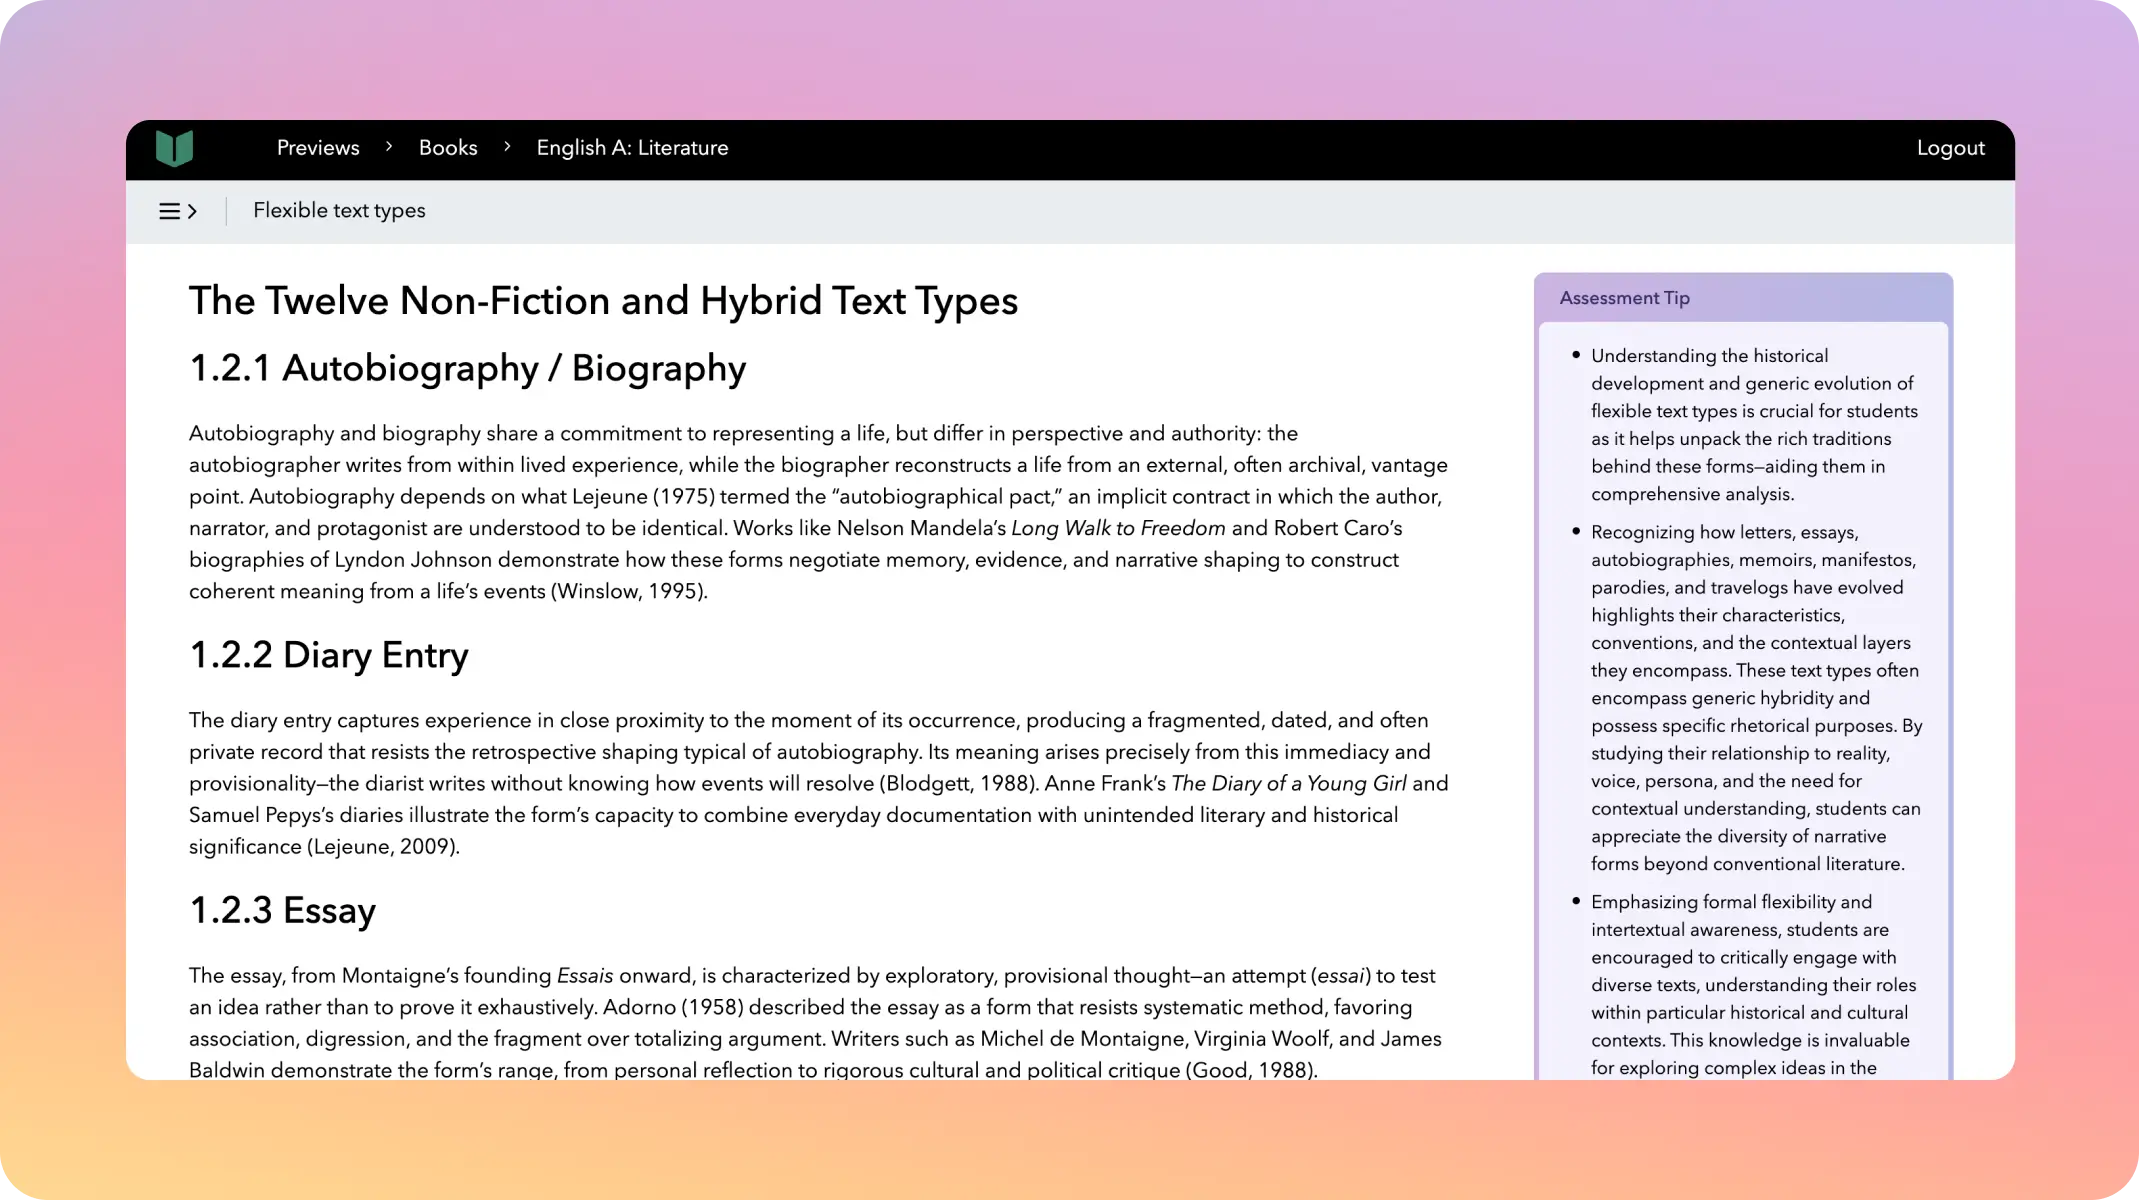
Task: Click the italic word Essais
Action: point(585,975)
